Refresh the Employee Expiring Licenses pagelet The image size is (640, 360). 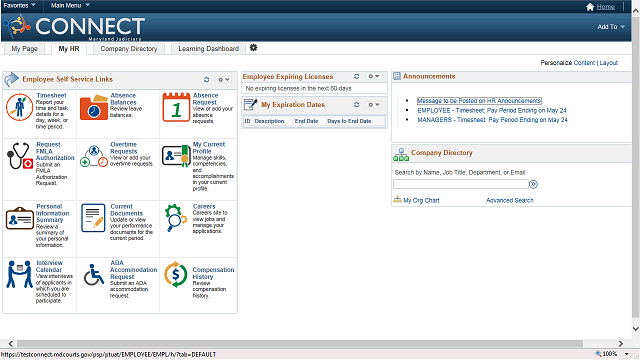pyautogui.click(x=356, y=76)
